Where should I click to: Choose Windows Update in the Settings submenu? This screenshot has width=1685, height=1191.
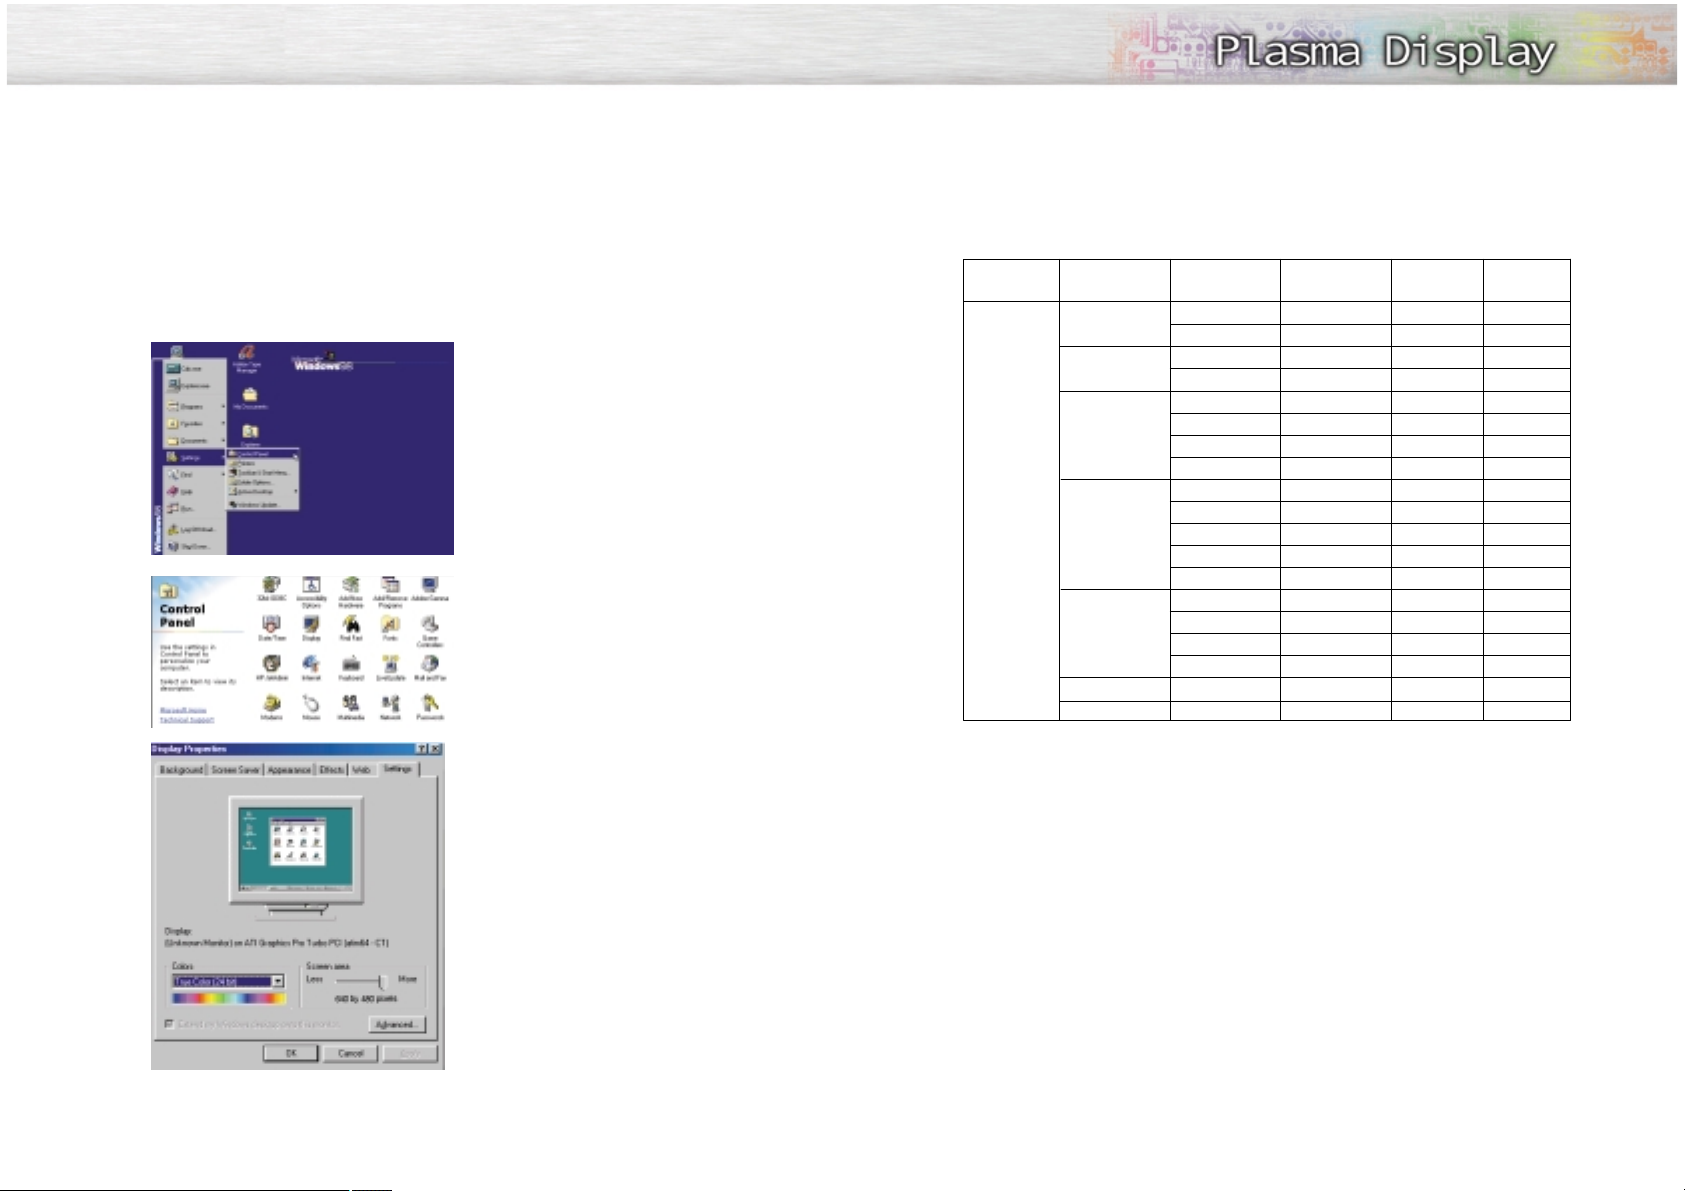tap(263, 505)
